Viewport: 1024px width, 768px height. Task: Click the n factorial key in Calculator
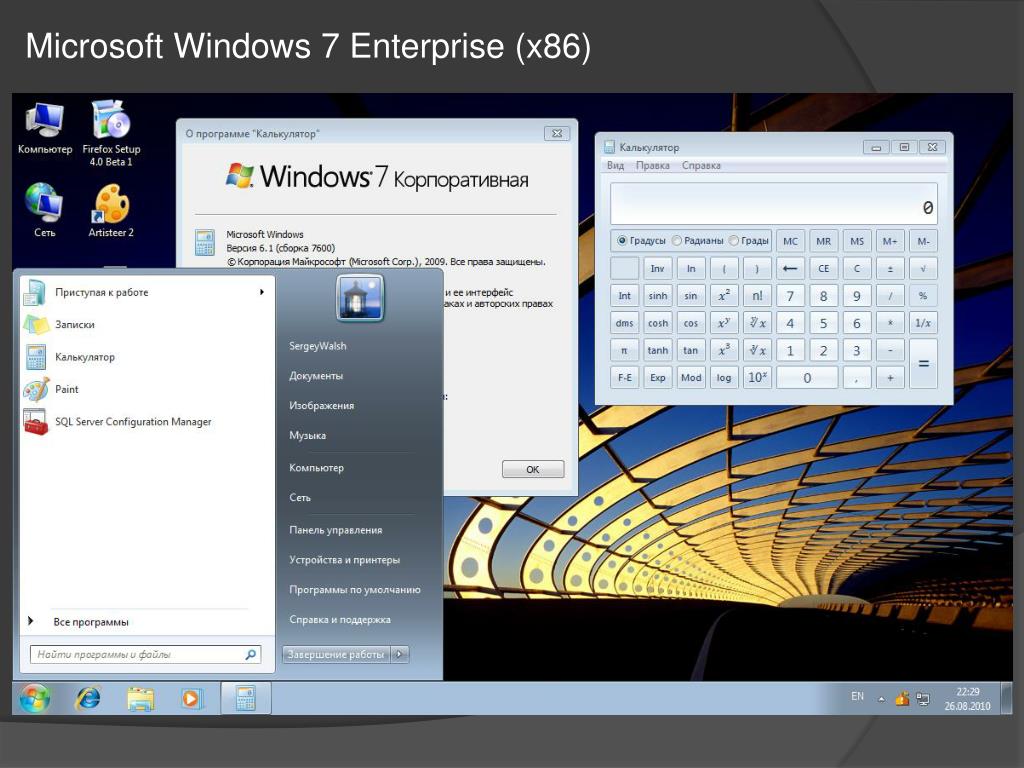[x=757, y=296]
